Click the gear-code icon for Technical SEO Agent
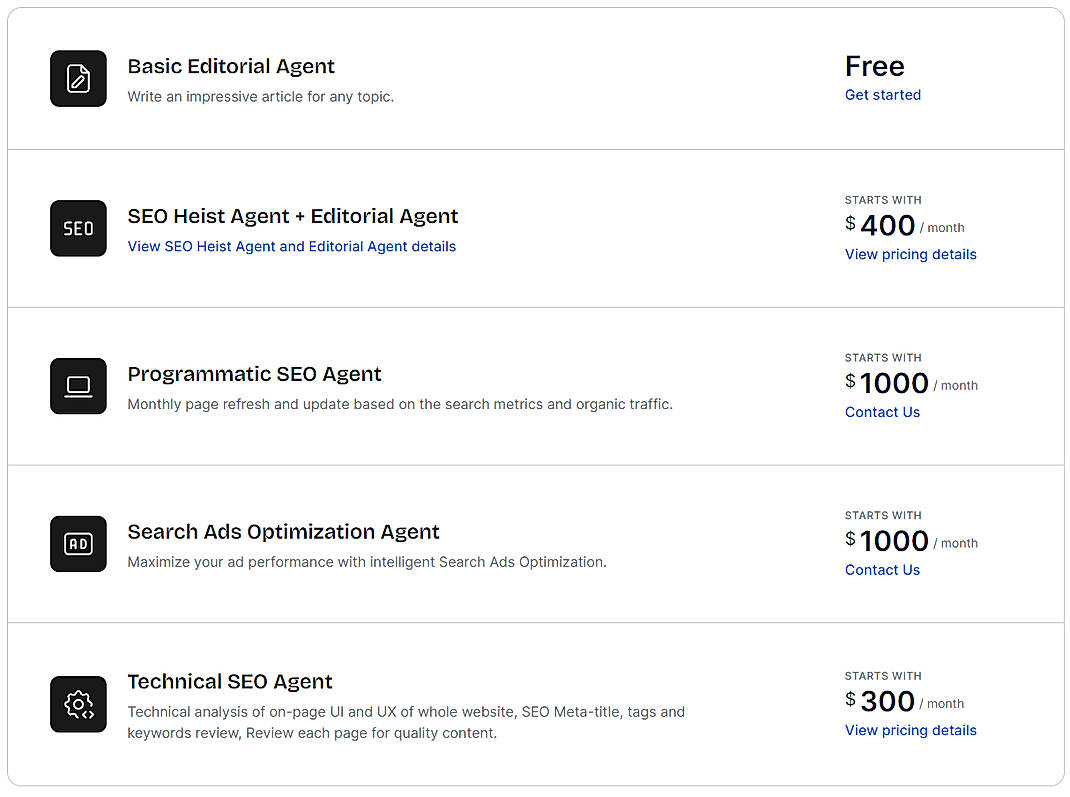Viewport: 1070px width, 797px height. (x=78, y=704)
